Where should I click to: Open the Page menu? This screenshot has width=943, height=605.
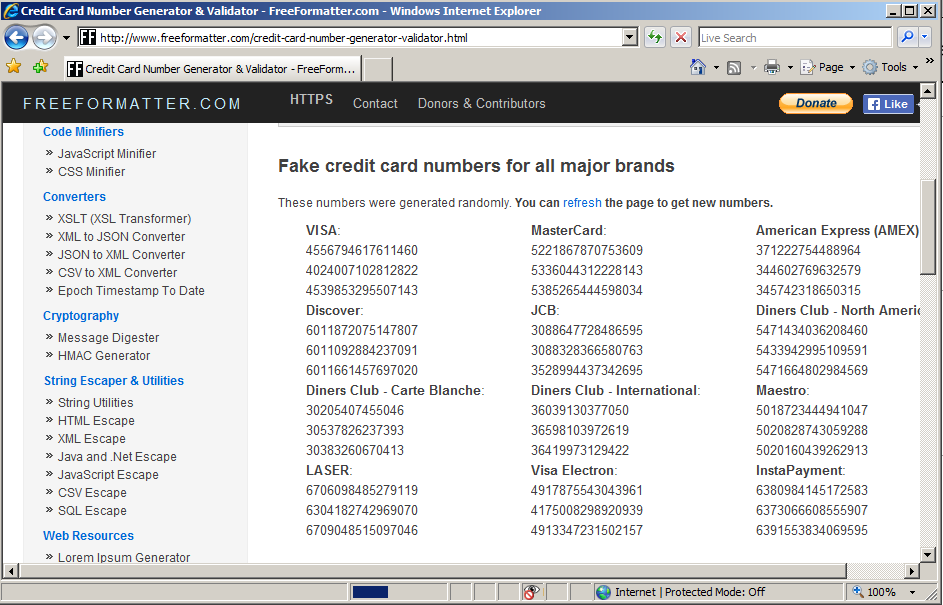point(827,67)
